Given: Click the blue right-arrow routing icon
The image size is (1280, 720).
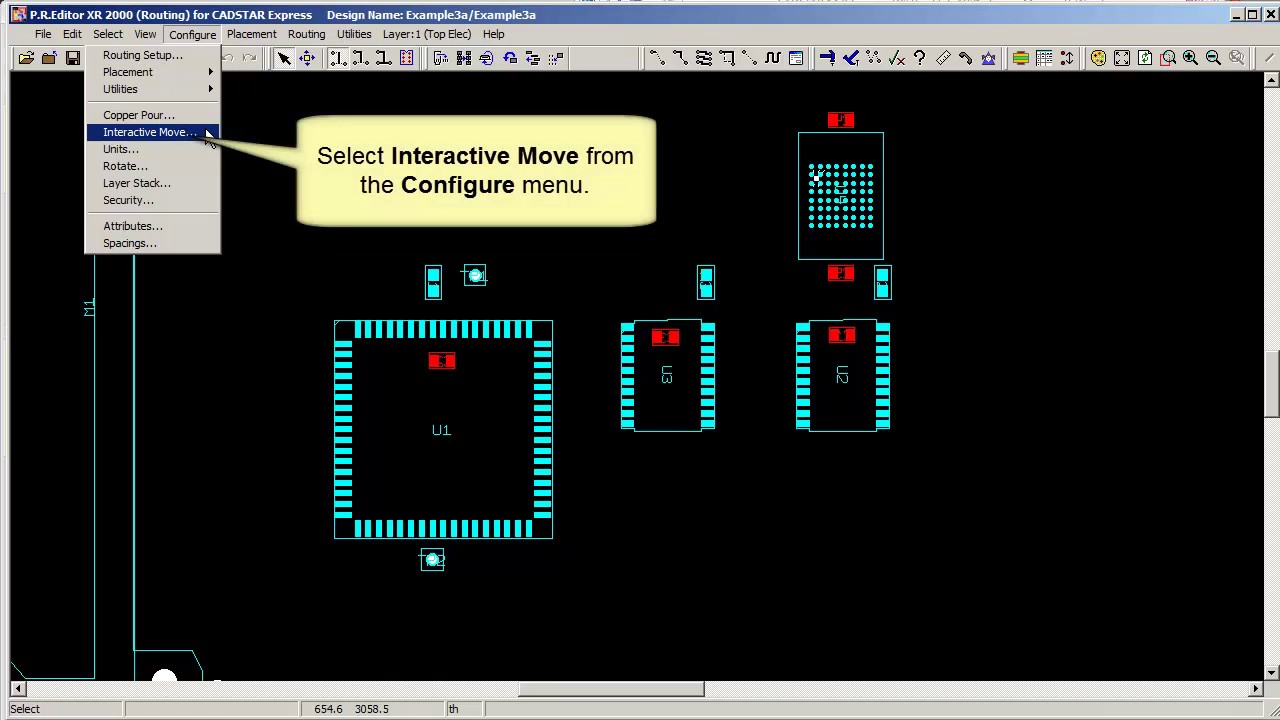Looking at the screenshot, I should 827,58.
